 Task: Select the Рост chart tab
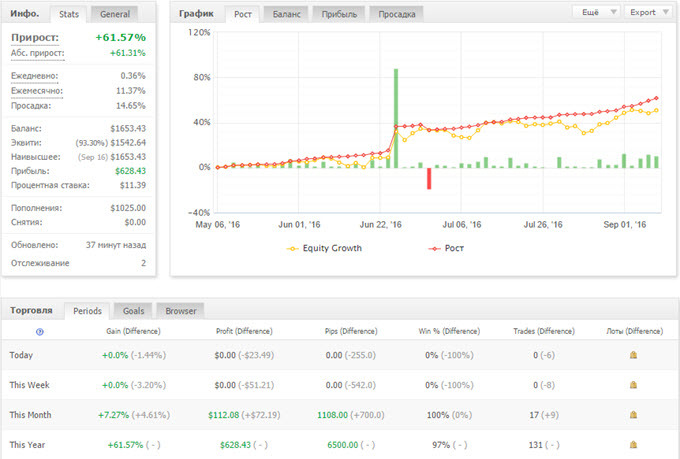coord(243,14)
